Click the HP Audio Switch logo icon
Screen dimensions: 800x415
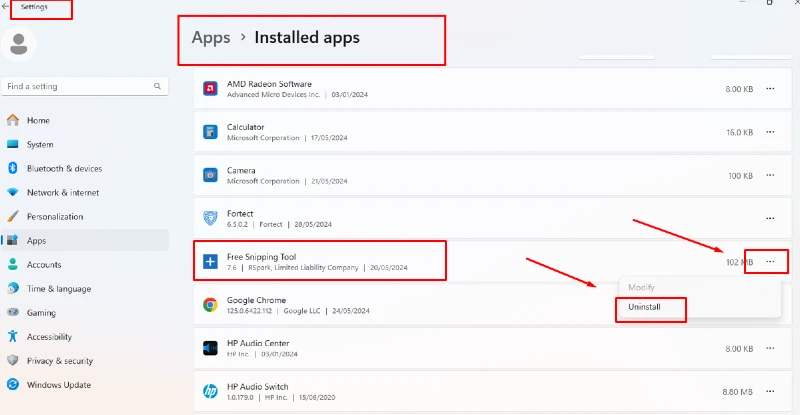click(210, 392)
